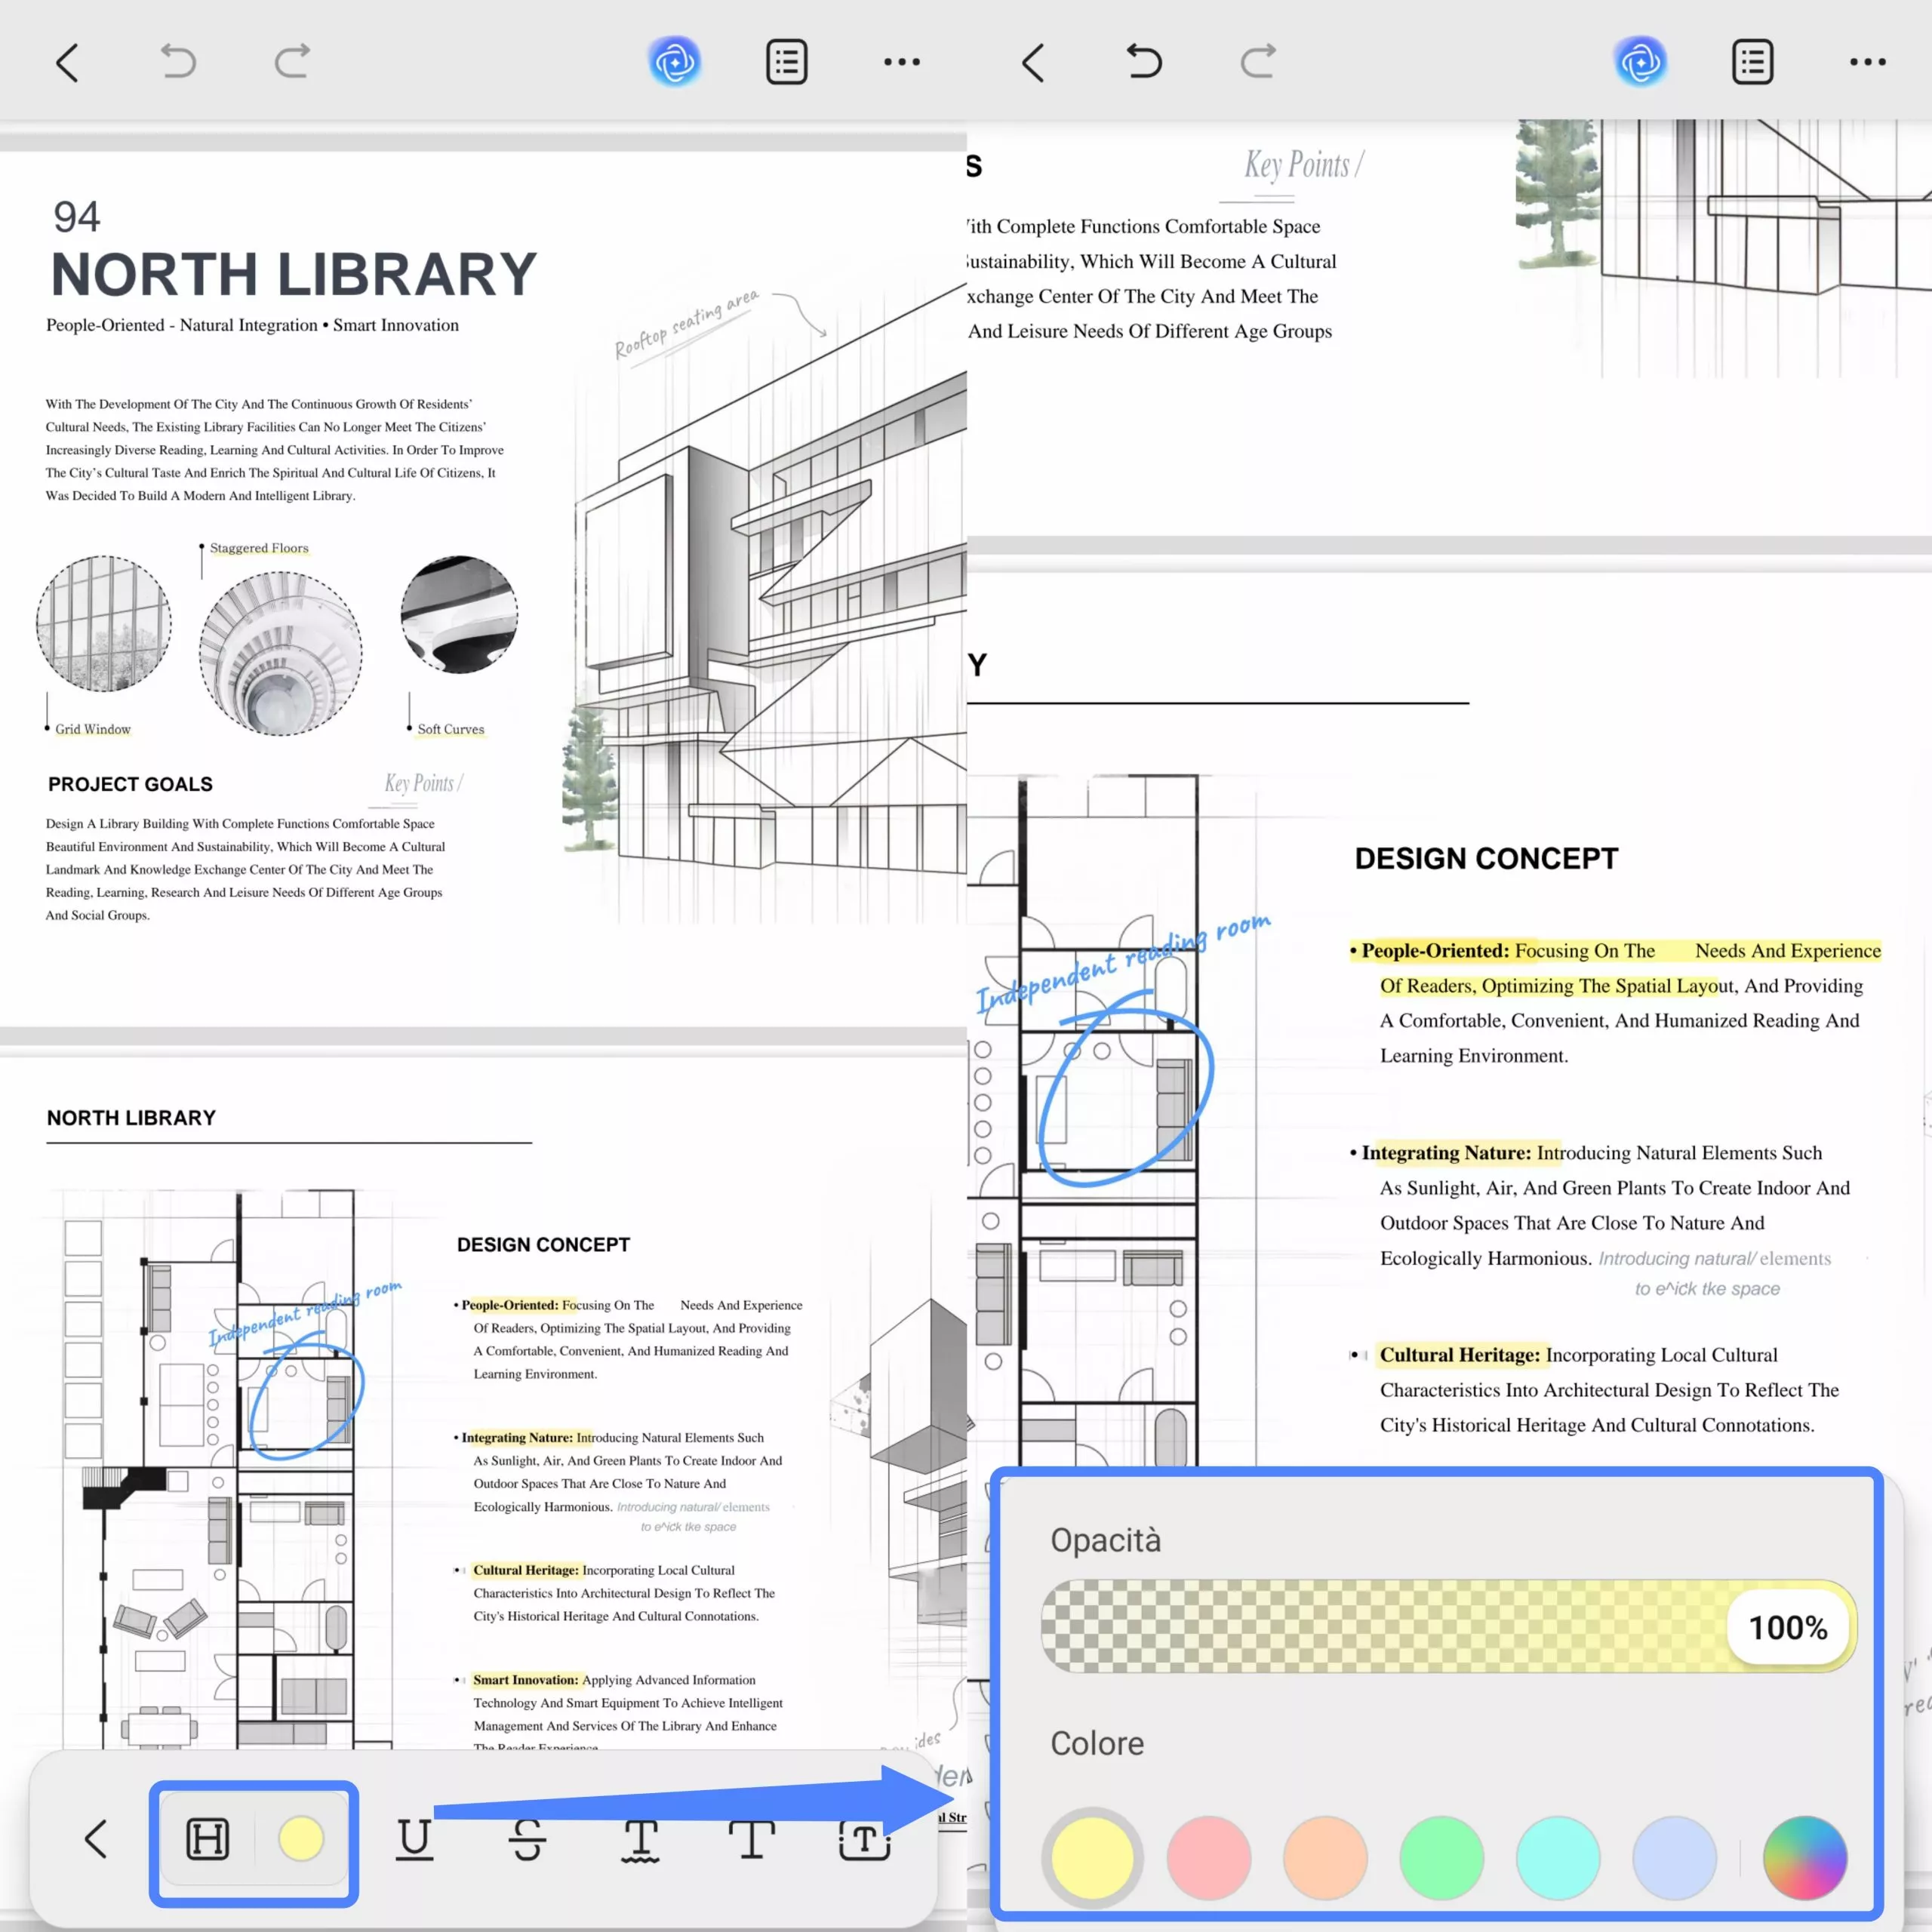Screen dimensions: 1932x1932
Task: Click redo arrow in left pane
Action: 292,62
